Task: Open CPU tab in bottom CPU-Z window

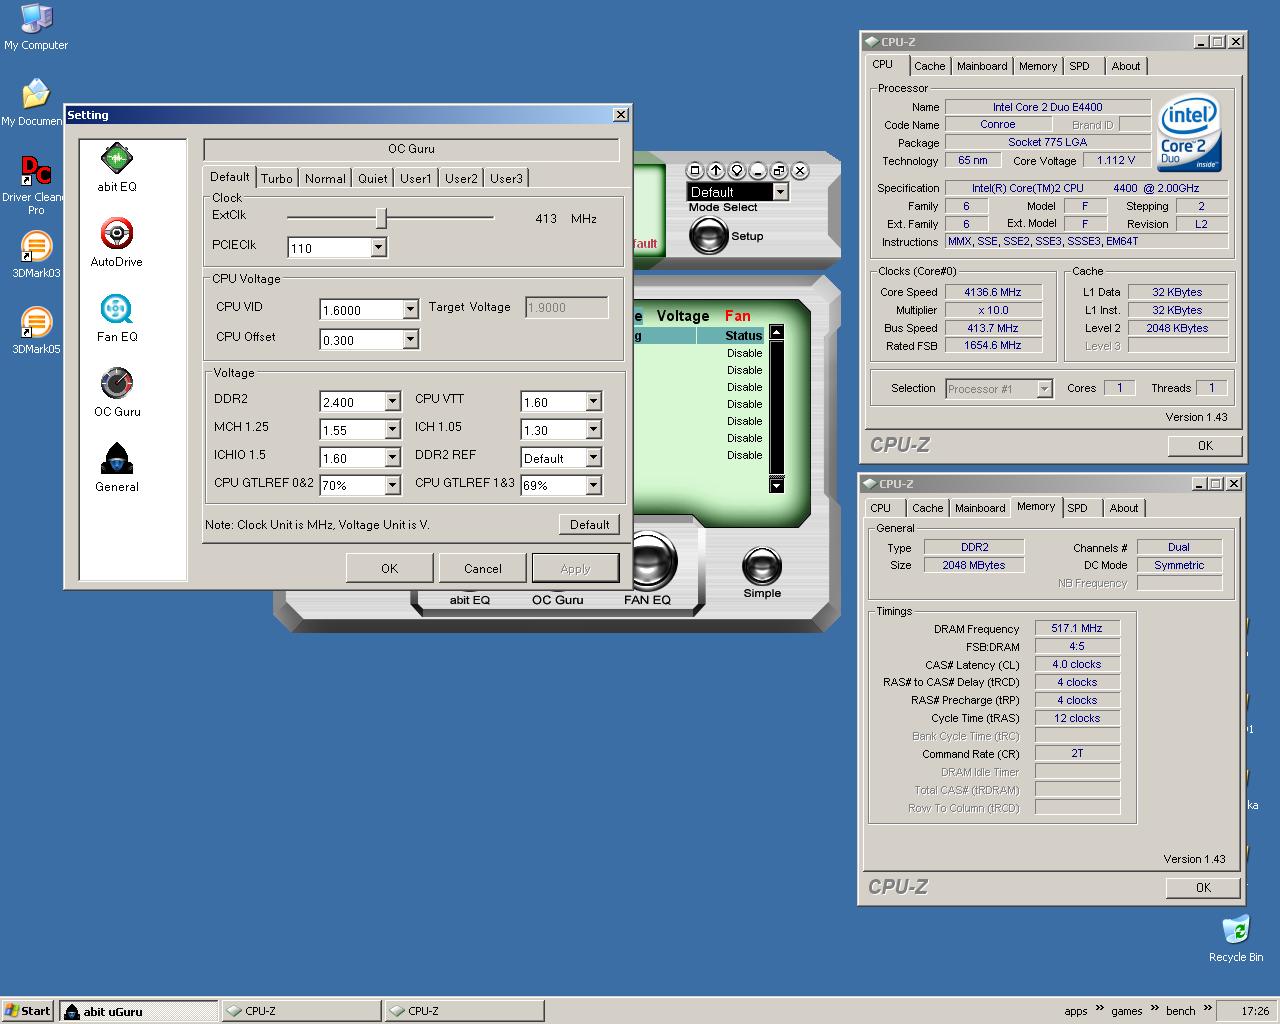Action: point(881,508)
